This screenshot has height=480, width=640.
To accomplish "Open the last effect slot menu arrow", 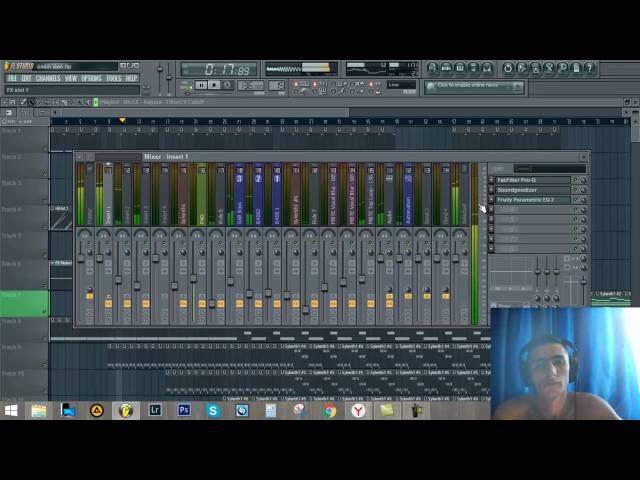I will pos(491,249).
